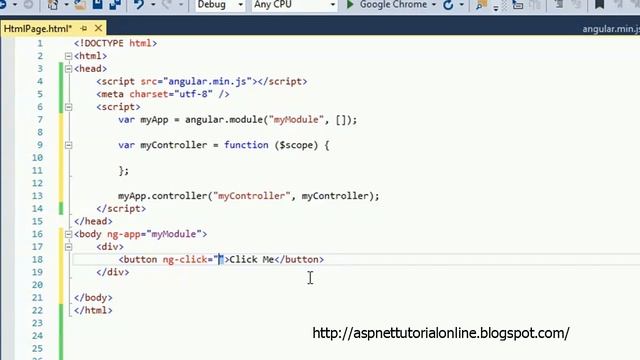The height and width of the screenshot is (360, 640).
Task: Click the closing </body> tag on line 21
Action: tap(93, 298)
